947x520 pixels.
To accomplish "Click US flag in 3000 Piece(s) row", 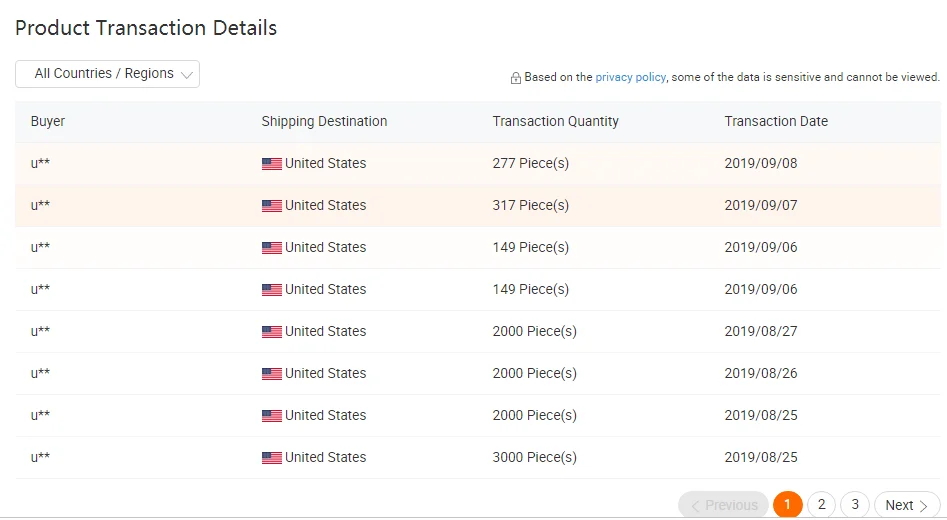I will pyautogui.click(x=272, y=458).
